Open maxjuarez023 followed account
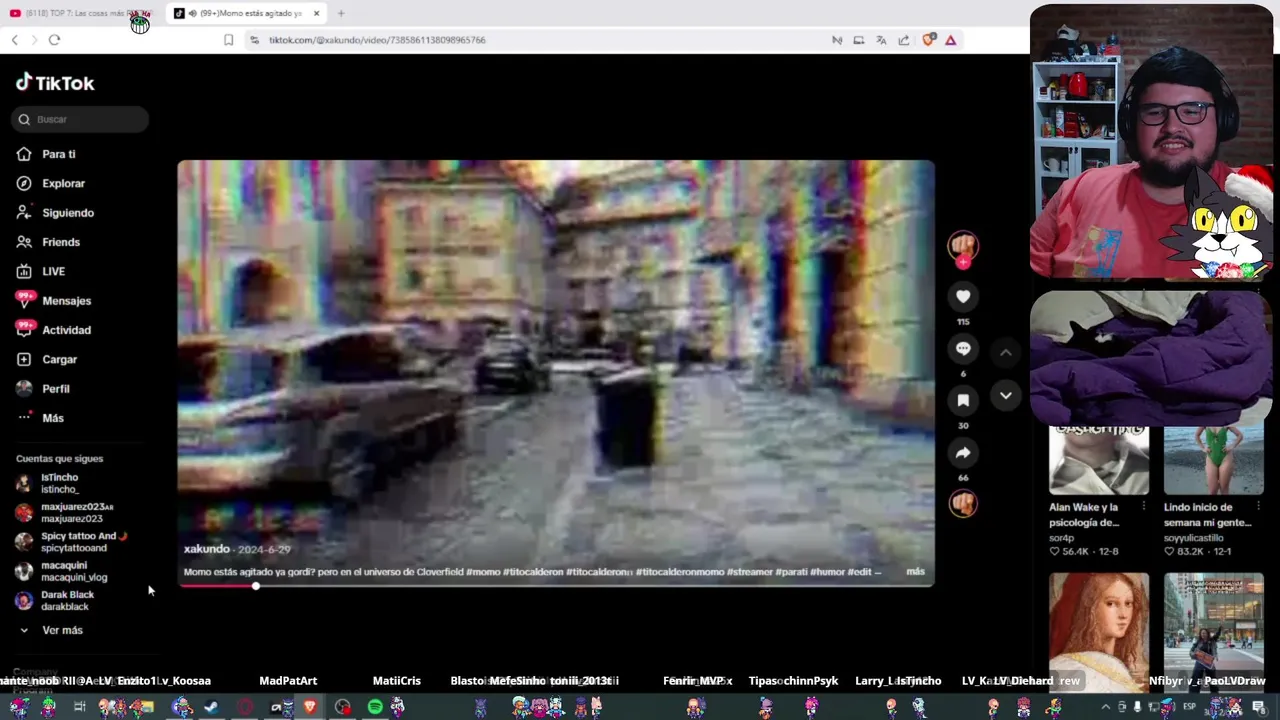This screenshot has width=1280, height=720. (64, 512)
